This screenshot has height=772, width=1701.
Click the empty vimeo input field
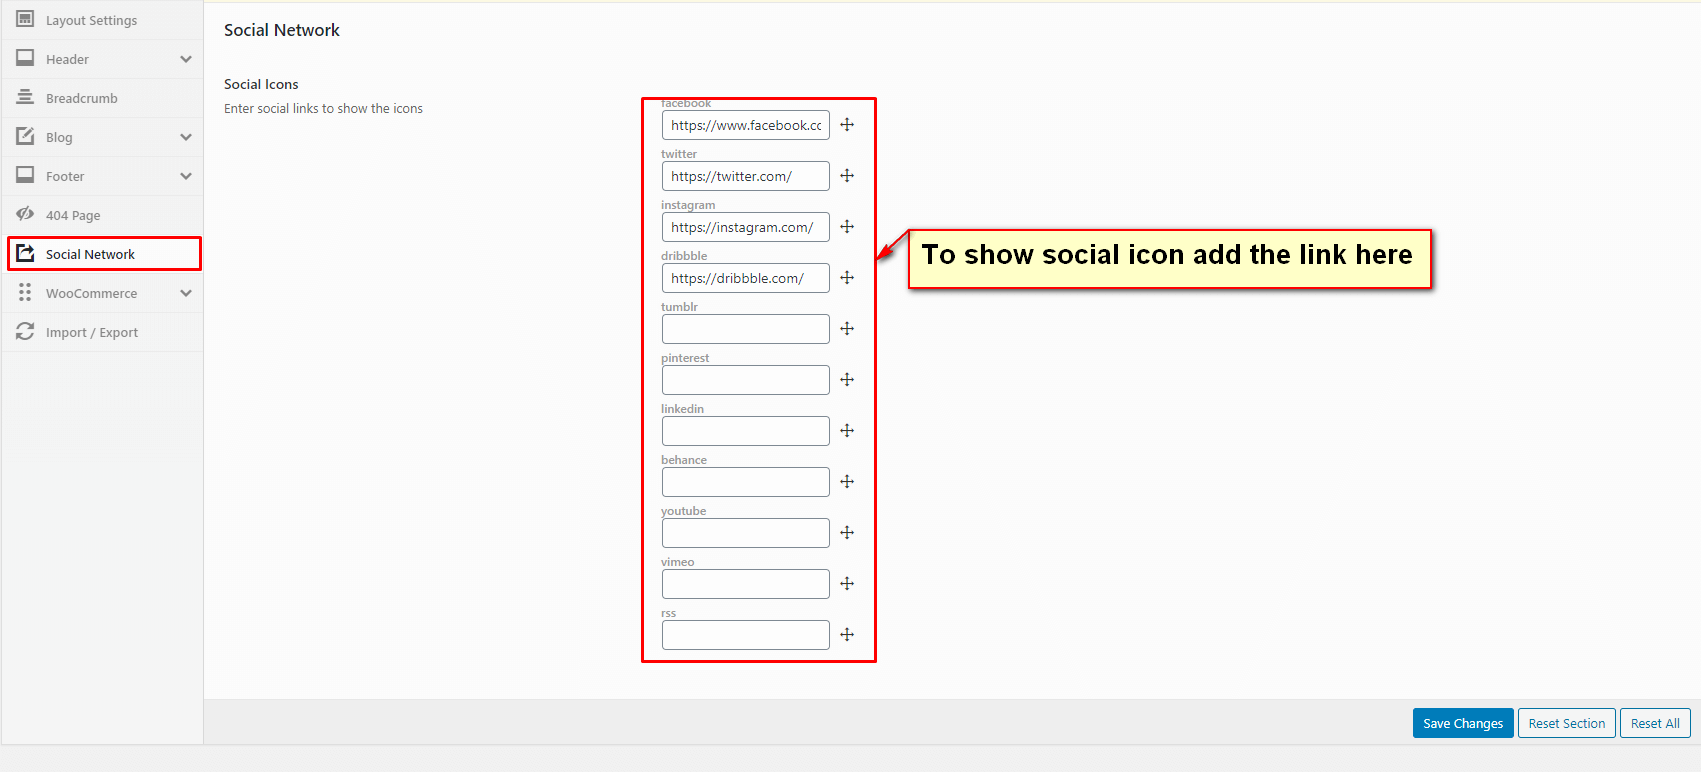point(746,584)
